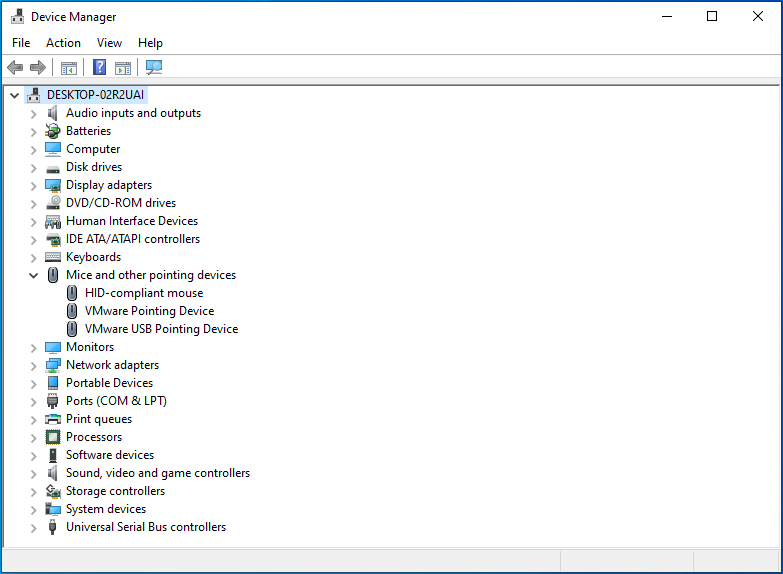This screenshot has width=783, height=574.
Task: Select the VMware Pointing Device entry
Action: [x=149, y=311]
